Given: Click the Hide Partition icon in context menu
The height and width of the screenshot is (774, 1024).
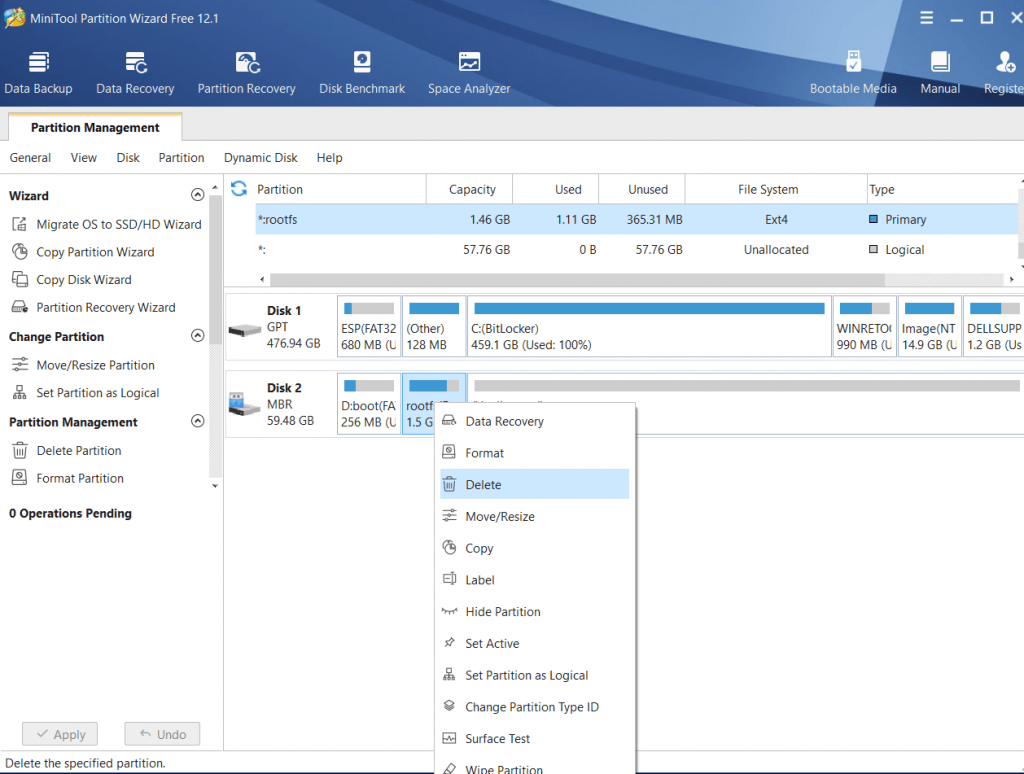Looking at the screenshot, I should 449,611.
